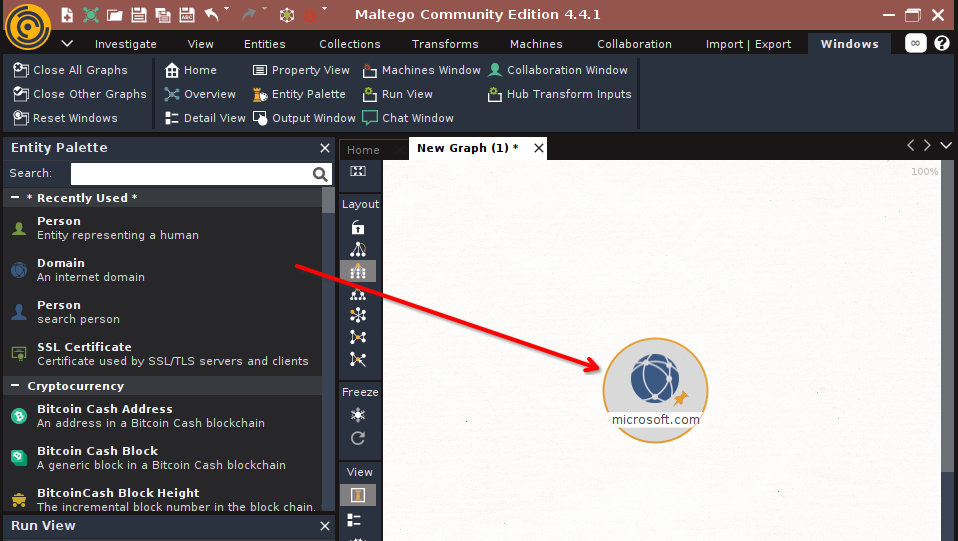Toggle the Freeze snowflake button
This screenshot has height=541, width=958.
click(358, 415)
